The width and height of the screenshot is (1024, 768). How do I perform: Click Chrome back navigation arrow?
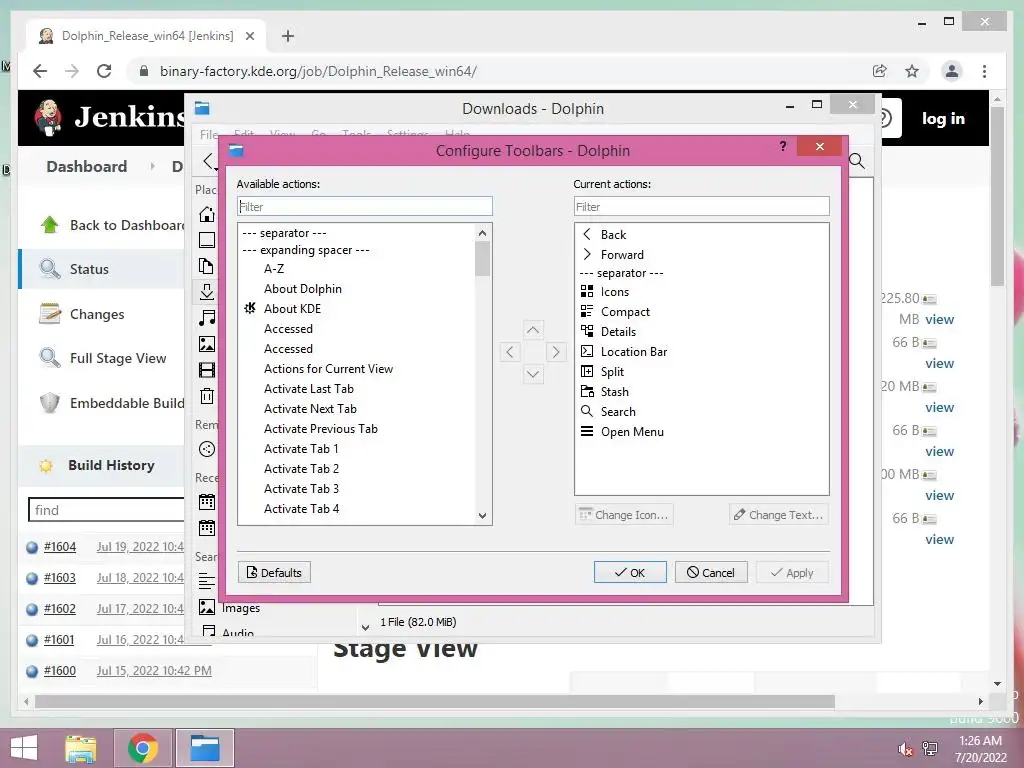40,71
